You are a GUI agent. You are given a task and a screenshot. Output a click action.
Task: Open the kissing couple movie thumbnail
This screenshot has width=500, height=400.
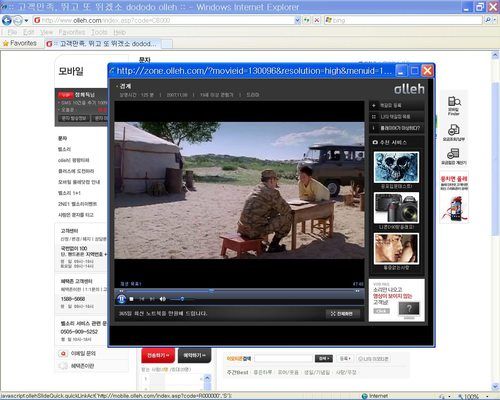click(x=396, y=249)
